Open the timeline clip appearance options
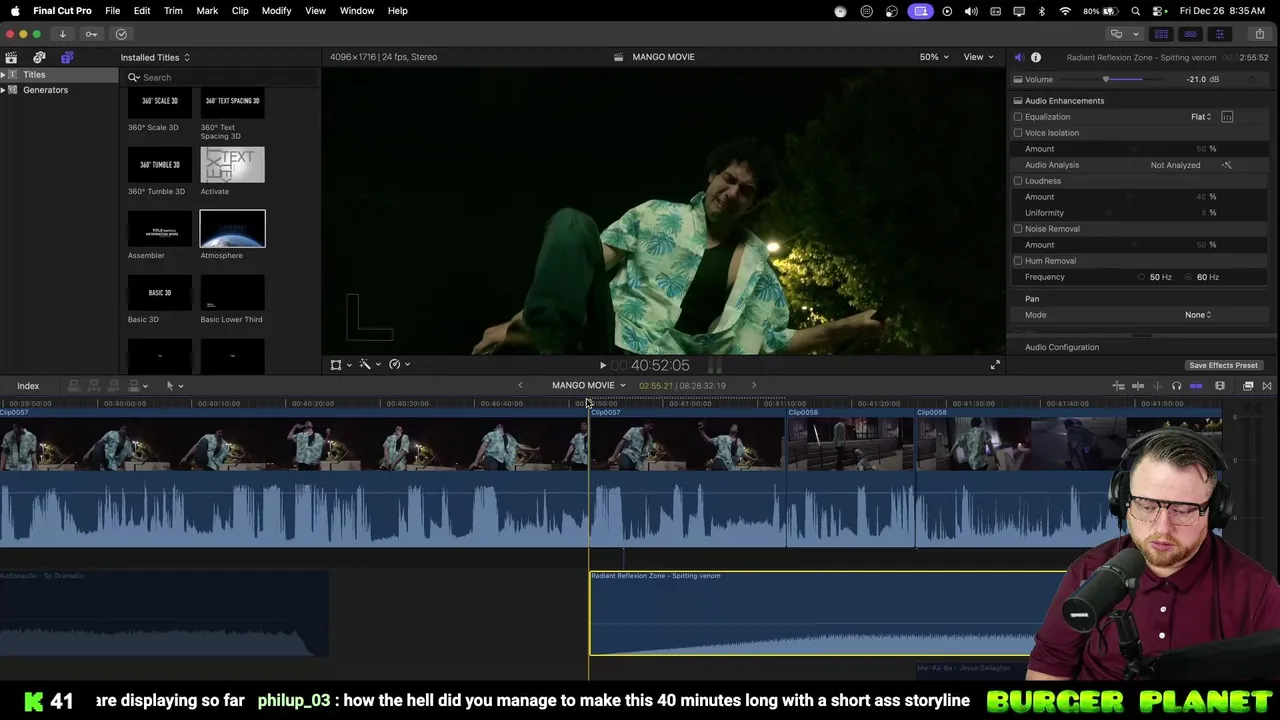The height and width of the screenshot is (720, 1280). coord(1220,386)
